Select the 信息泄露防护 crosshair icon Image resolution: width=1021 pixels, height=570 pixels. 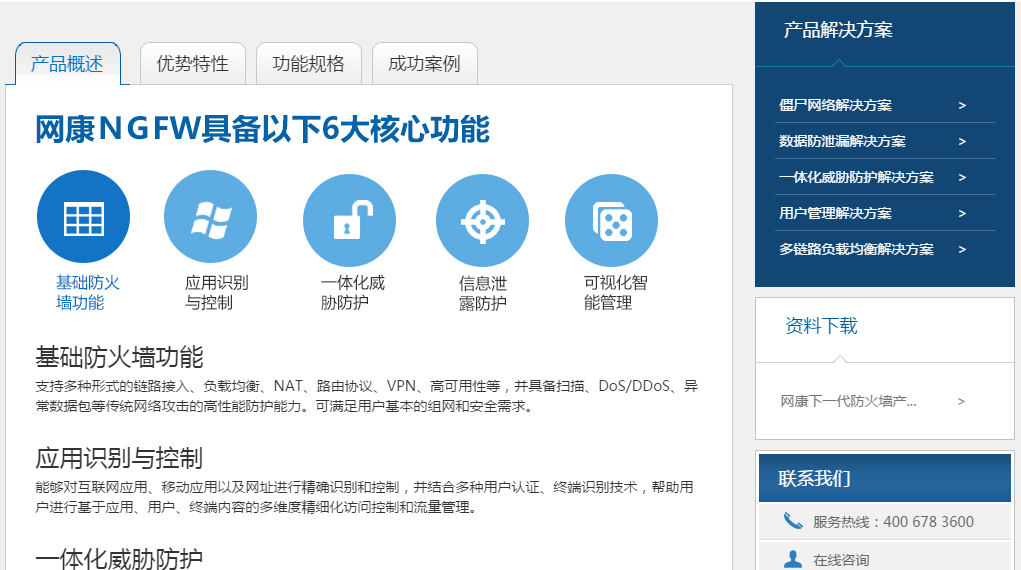[483, 220]
